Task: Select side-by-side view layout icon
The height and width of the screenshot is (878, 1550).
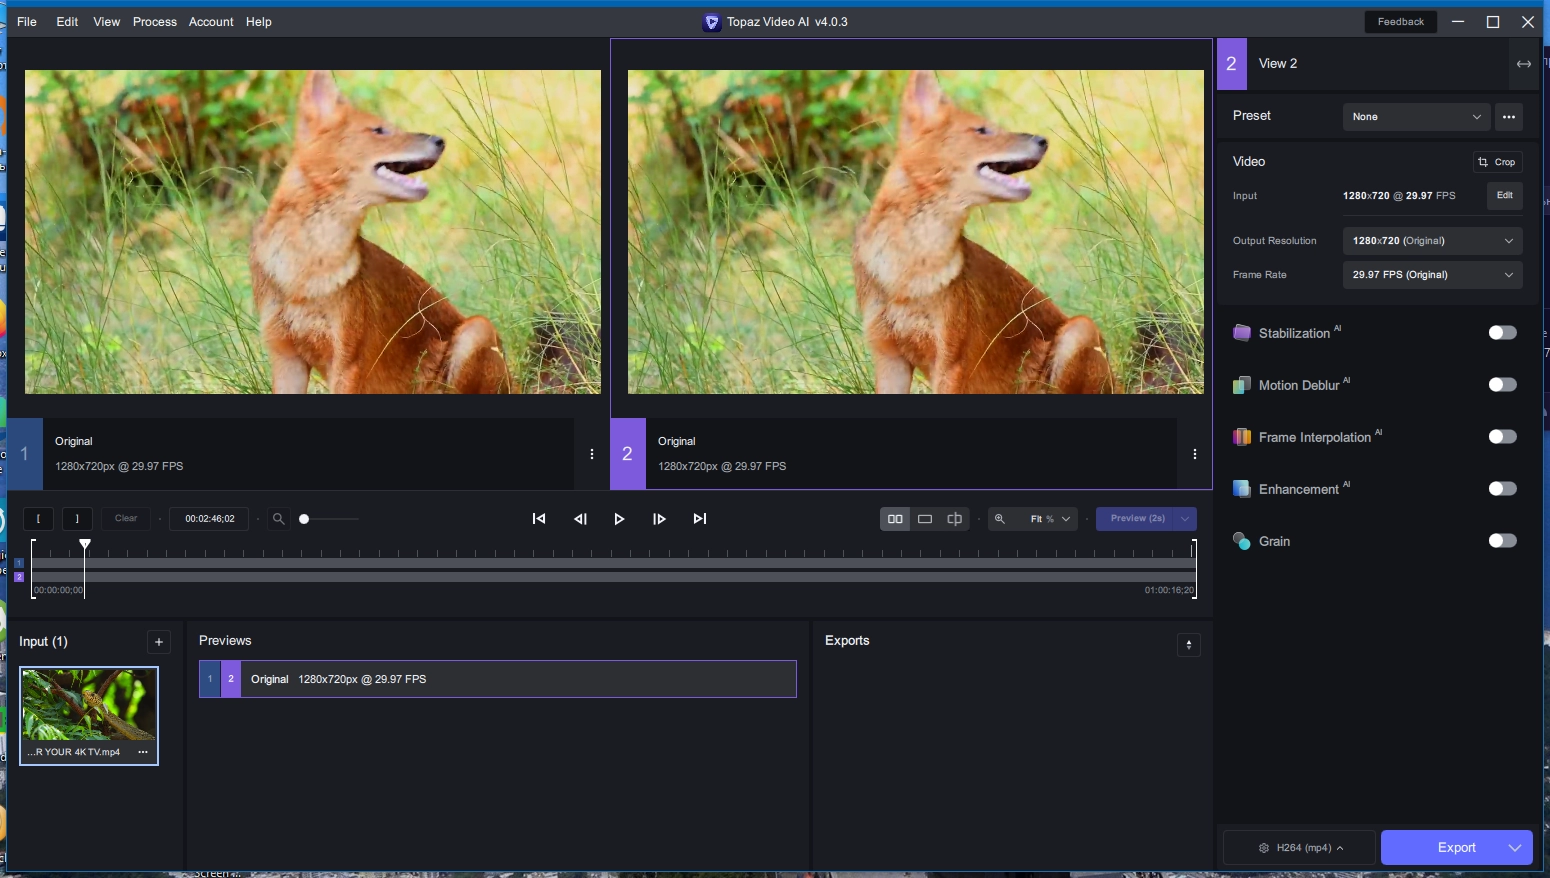Action: [895, 519]
